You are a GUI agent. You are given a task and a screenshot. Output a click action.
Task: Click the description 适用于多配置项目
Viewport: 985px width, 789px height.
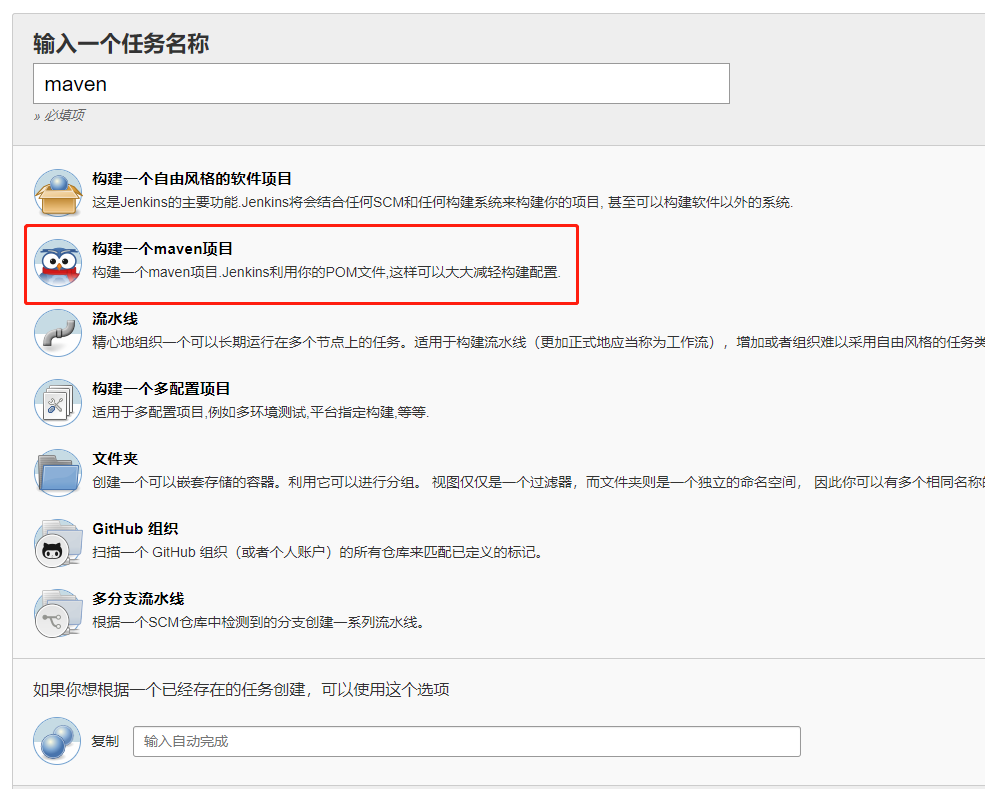pyautogui.click(x=261, y=412)
